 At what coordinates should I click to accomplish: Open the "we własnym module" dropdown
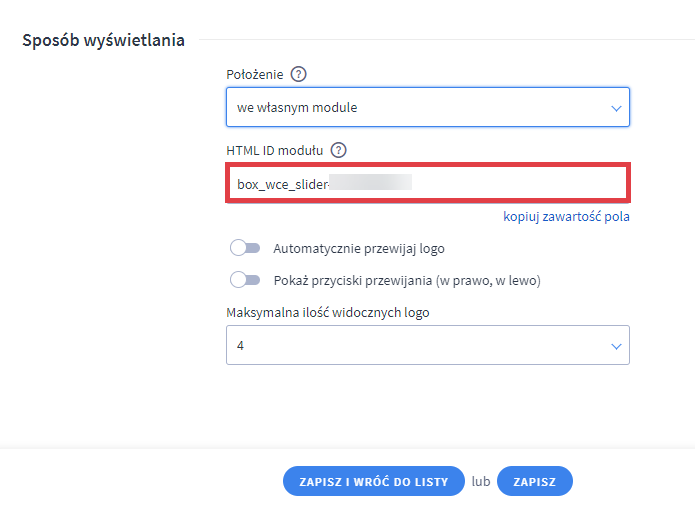(x=427, y=108)
